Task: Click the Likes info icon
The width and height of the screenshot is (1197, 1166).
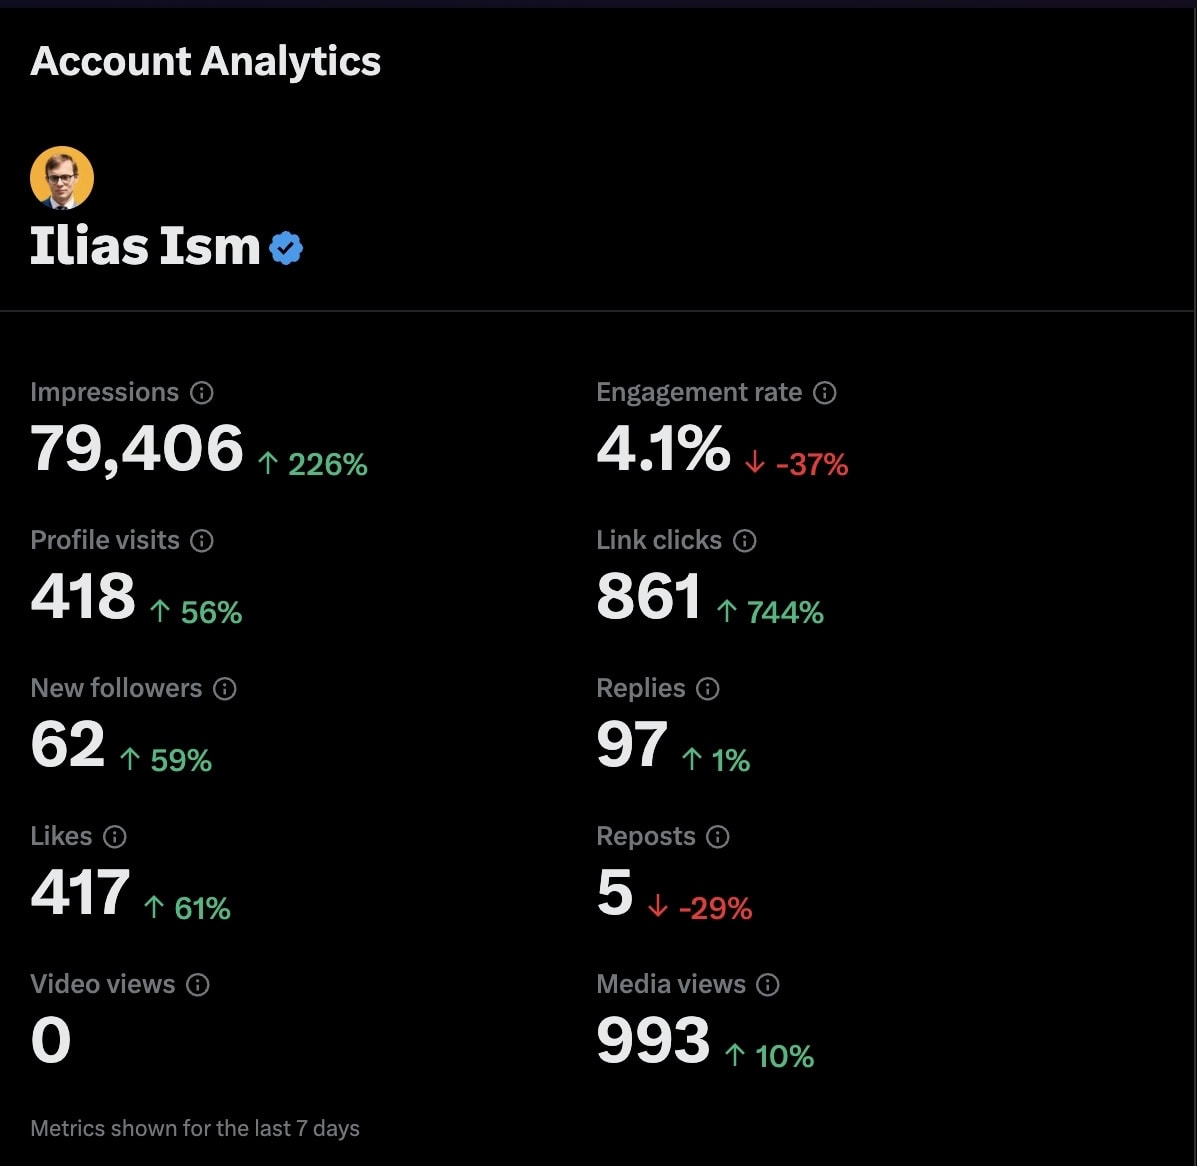Action: click(x=113, y=837)
